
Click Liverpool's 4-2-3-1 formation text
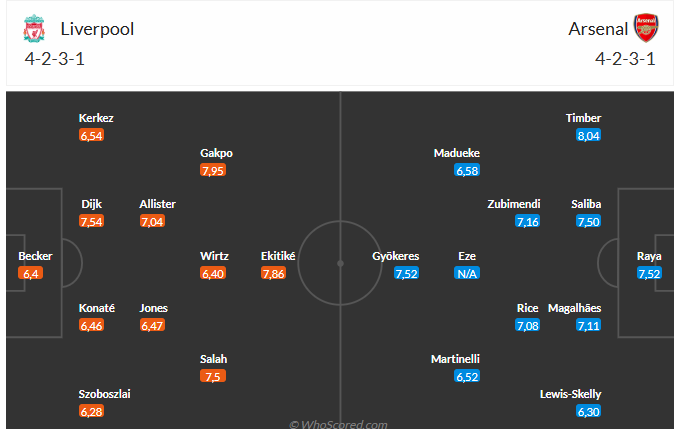(55, 58)
